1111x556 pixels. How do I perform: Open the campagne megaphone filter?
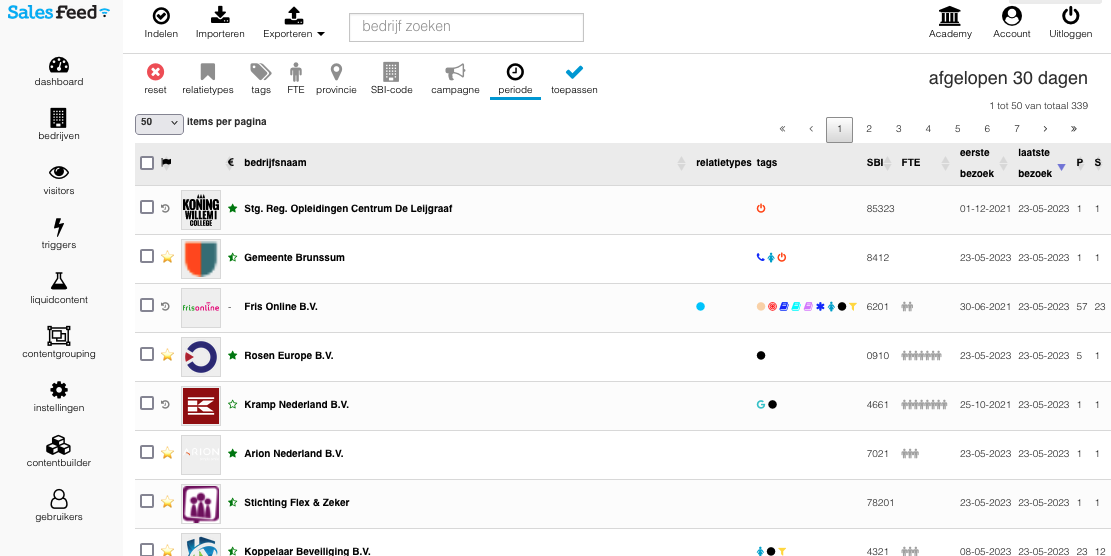point(455,72)
